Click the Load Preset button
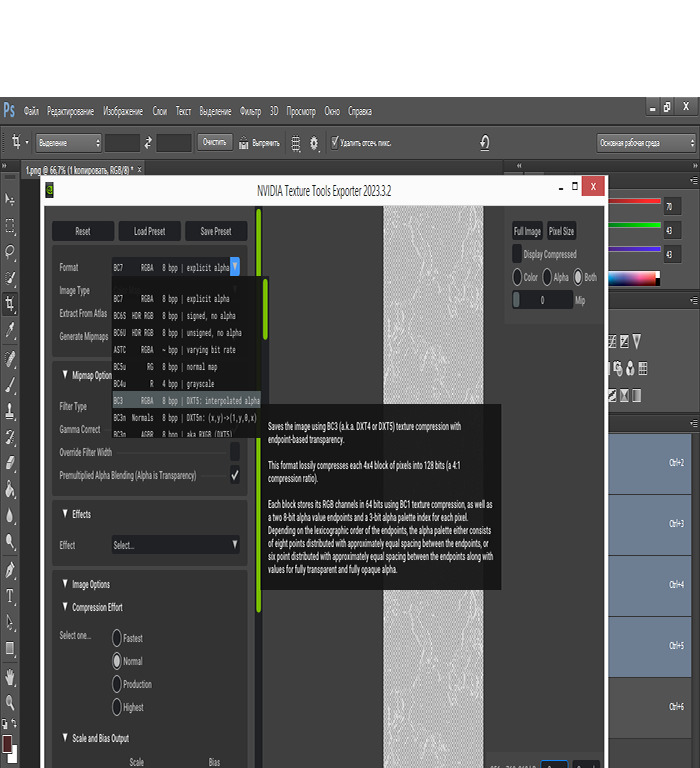 [149, 231]
